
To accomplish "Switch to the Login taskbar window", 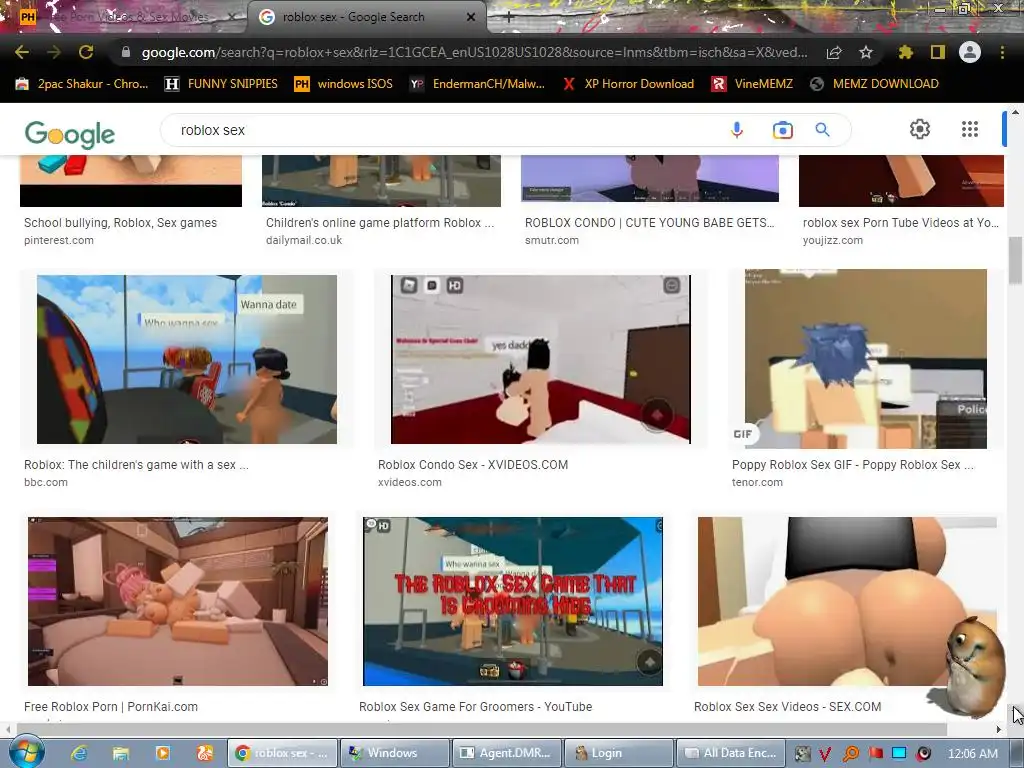I will click(619, 753).
